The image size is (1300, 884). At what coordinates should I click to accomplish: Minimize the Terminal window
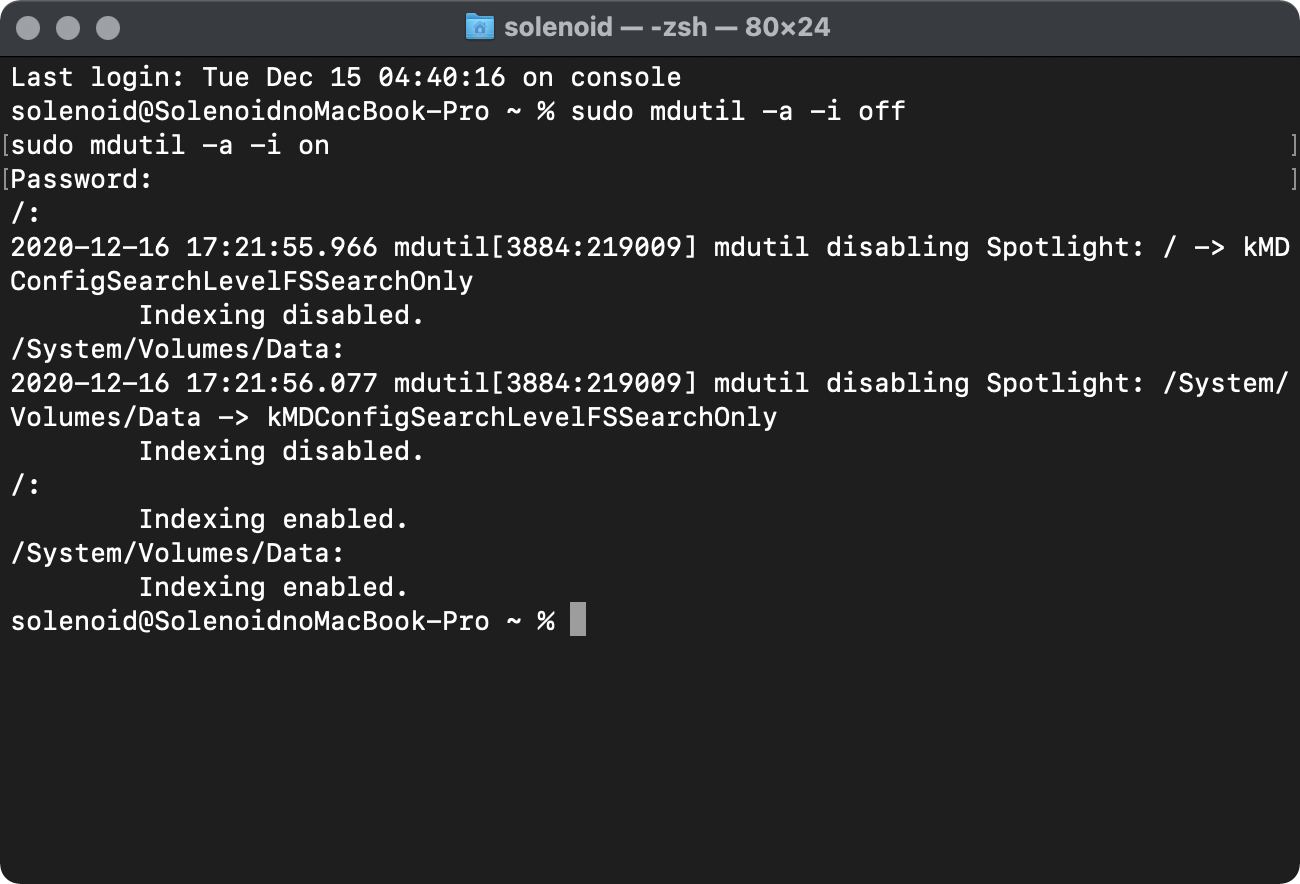click(x=68, y=28)
